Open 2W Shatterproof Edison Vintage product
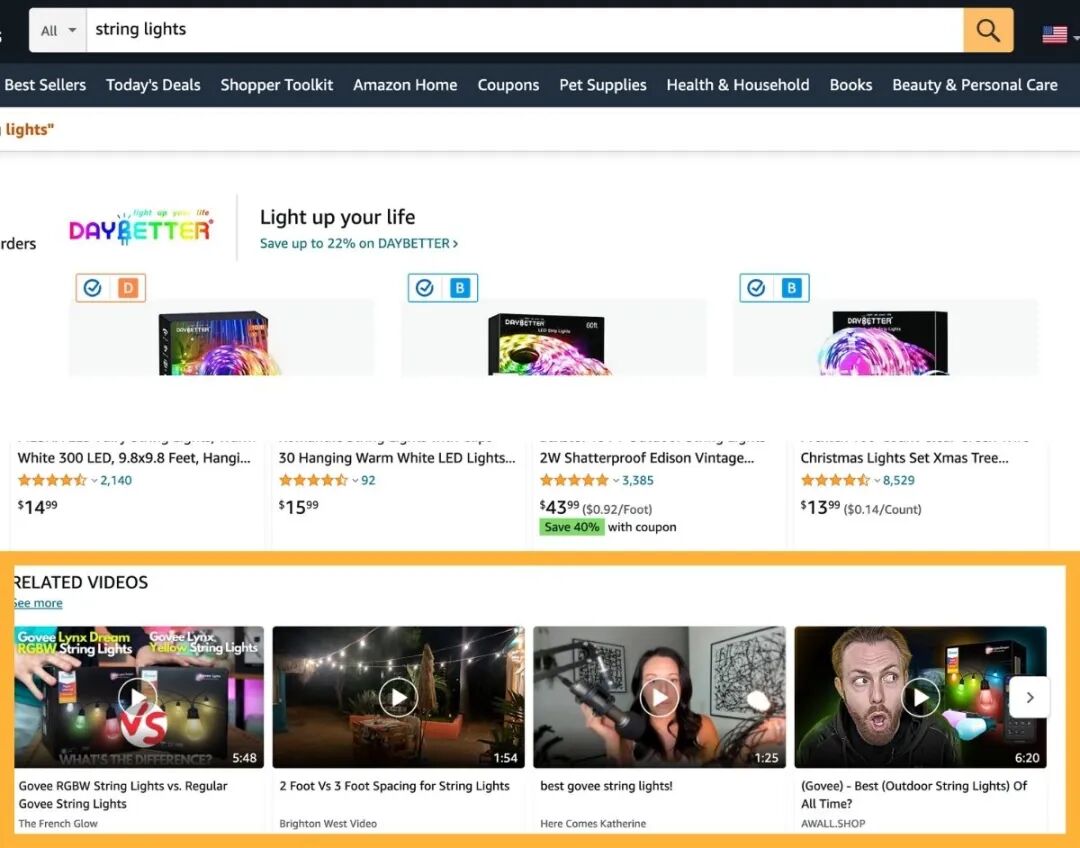The width and height of the screenshot is (1080, 848). pyautogui.click(x=647, y=457)
